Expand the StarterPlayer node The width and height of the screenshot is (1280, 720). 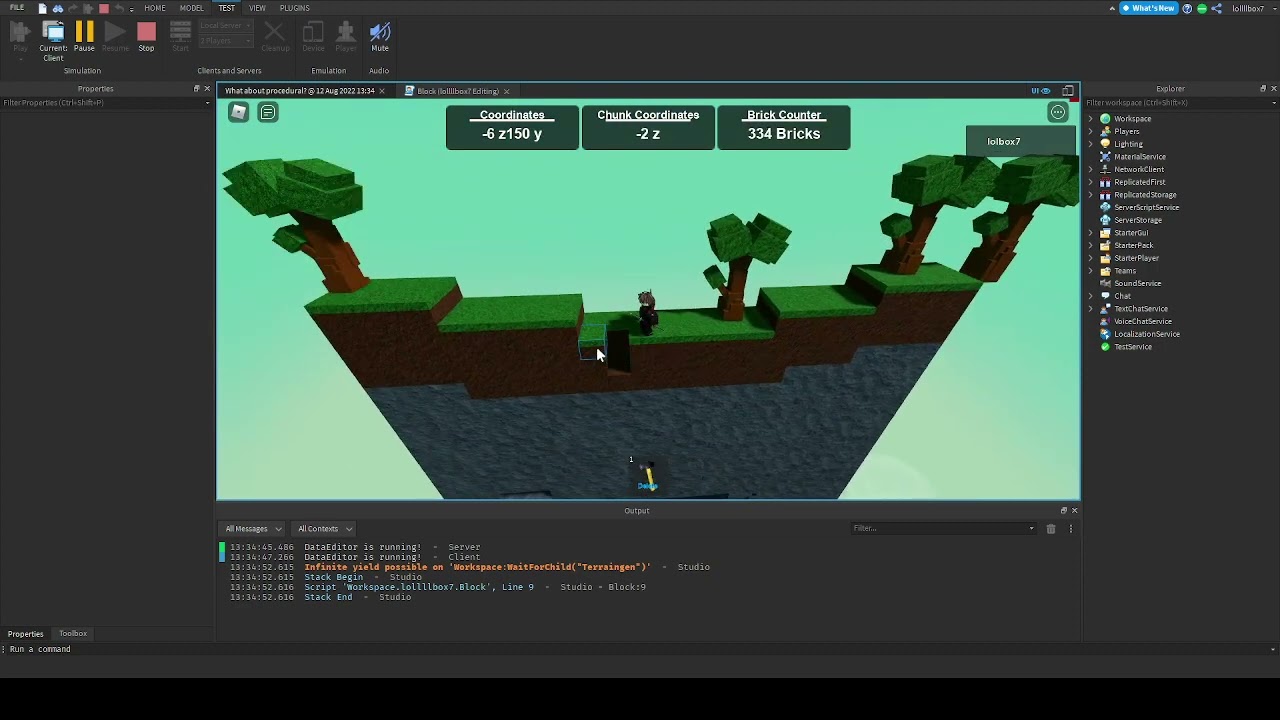coord(1091,258)
